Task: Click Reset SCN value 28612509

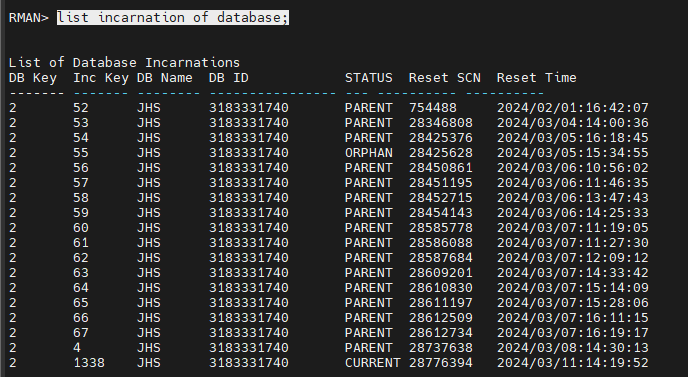Action: tap(441, 318)
